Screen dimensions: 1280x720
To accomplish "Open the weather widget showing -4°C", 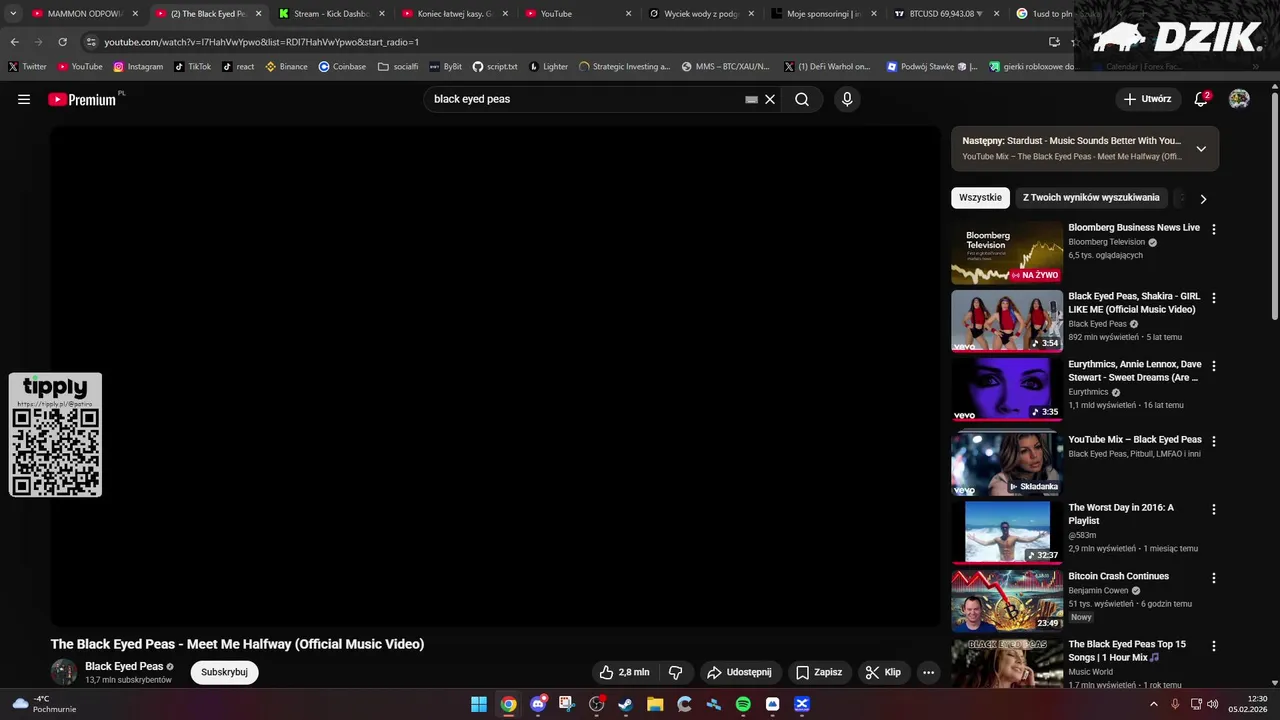I will [42, 704].
